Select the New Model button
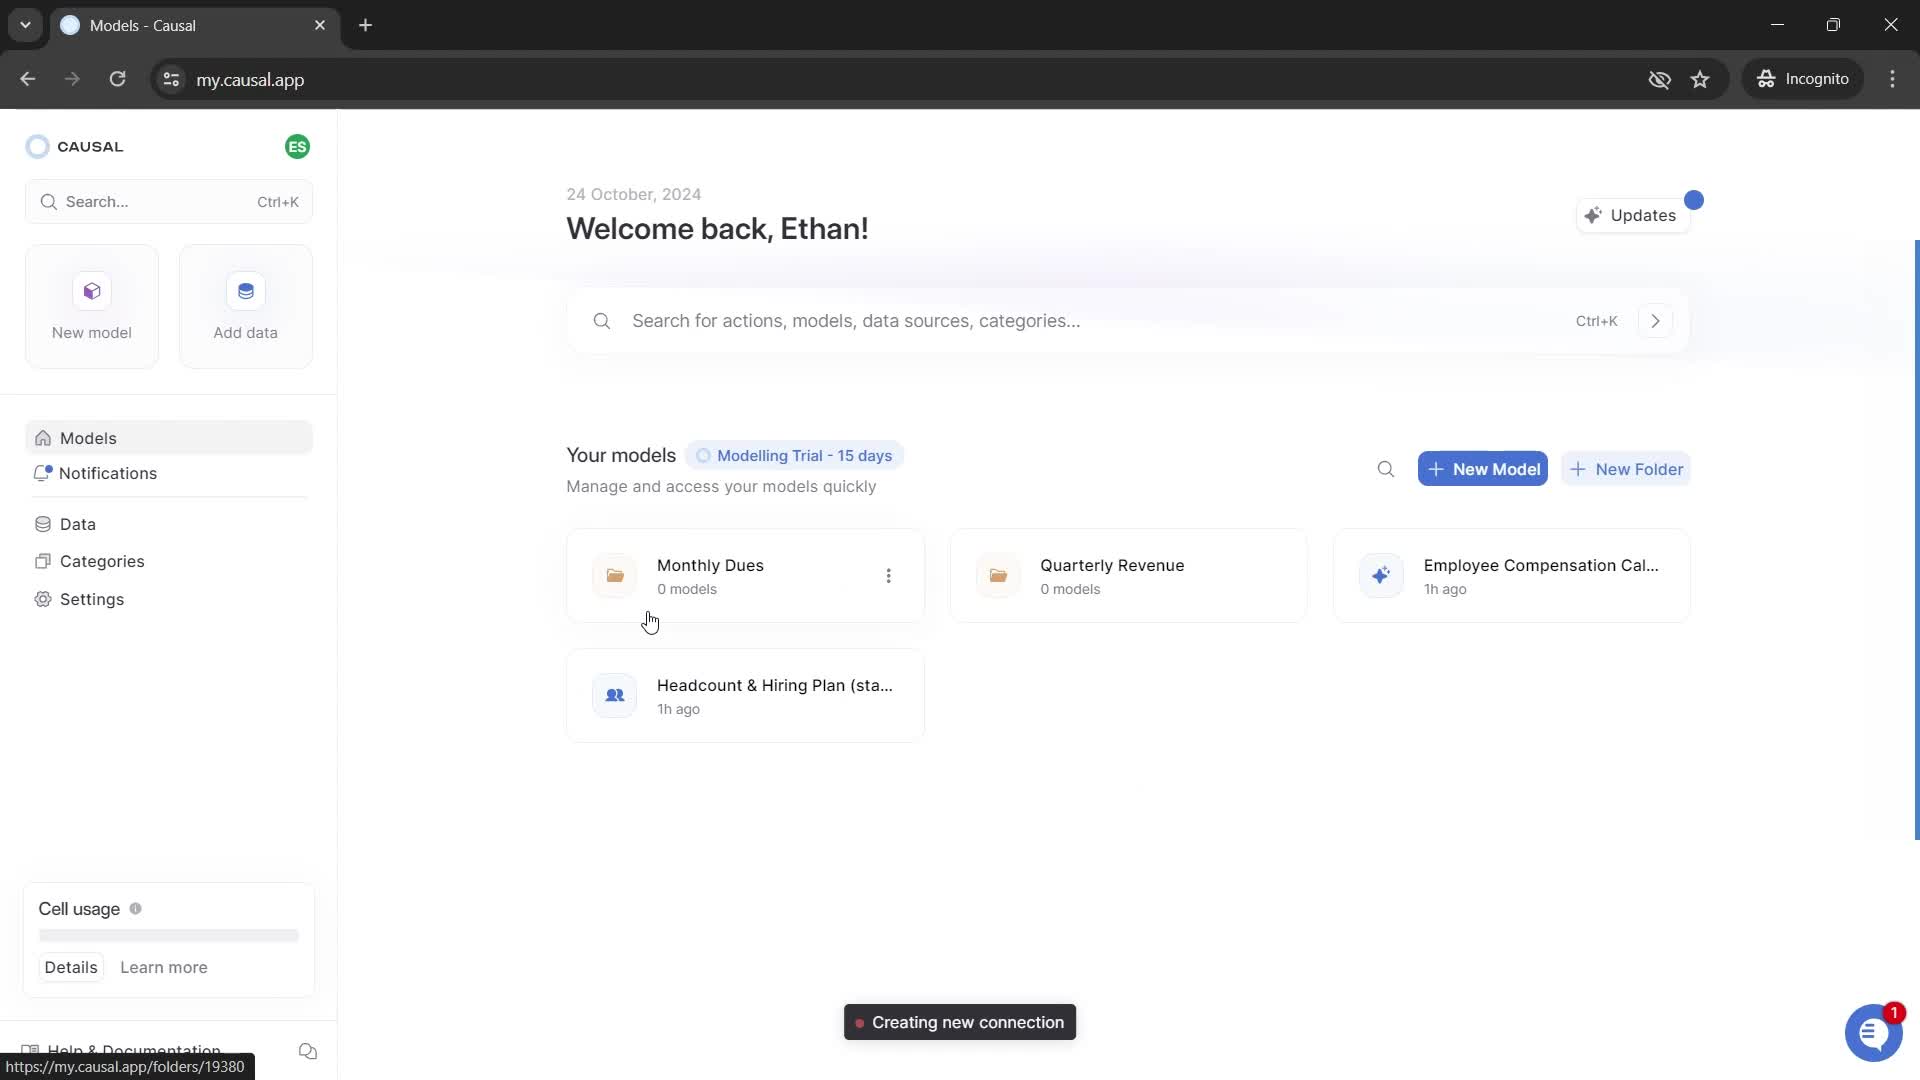The height and width of the screenshot is (1080, 1920). click(x=1486, y=468)
